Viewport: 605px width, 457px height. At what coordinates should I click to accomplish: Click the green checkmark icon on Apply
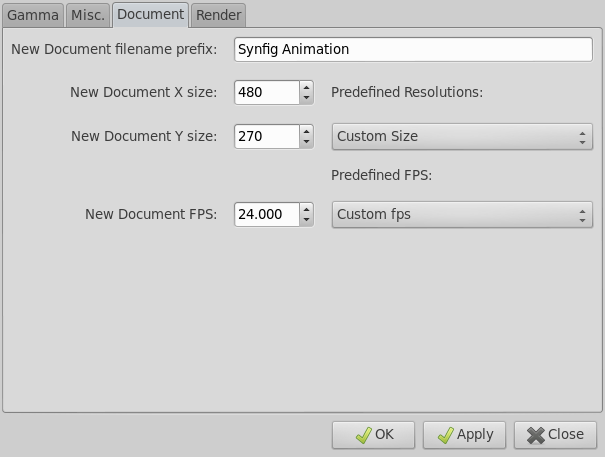446,435
